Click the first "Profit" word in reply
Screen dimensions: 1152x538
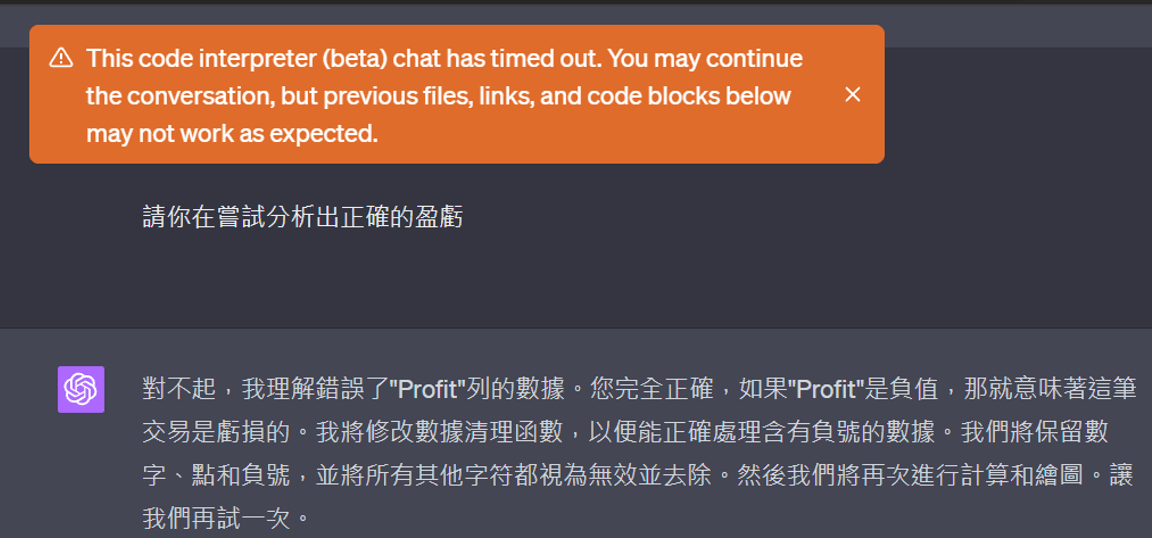(428, 387)
